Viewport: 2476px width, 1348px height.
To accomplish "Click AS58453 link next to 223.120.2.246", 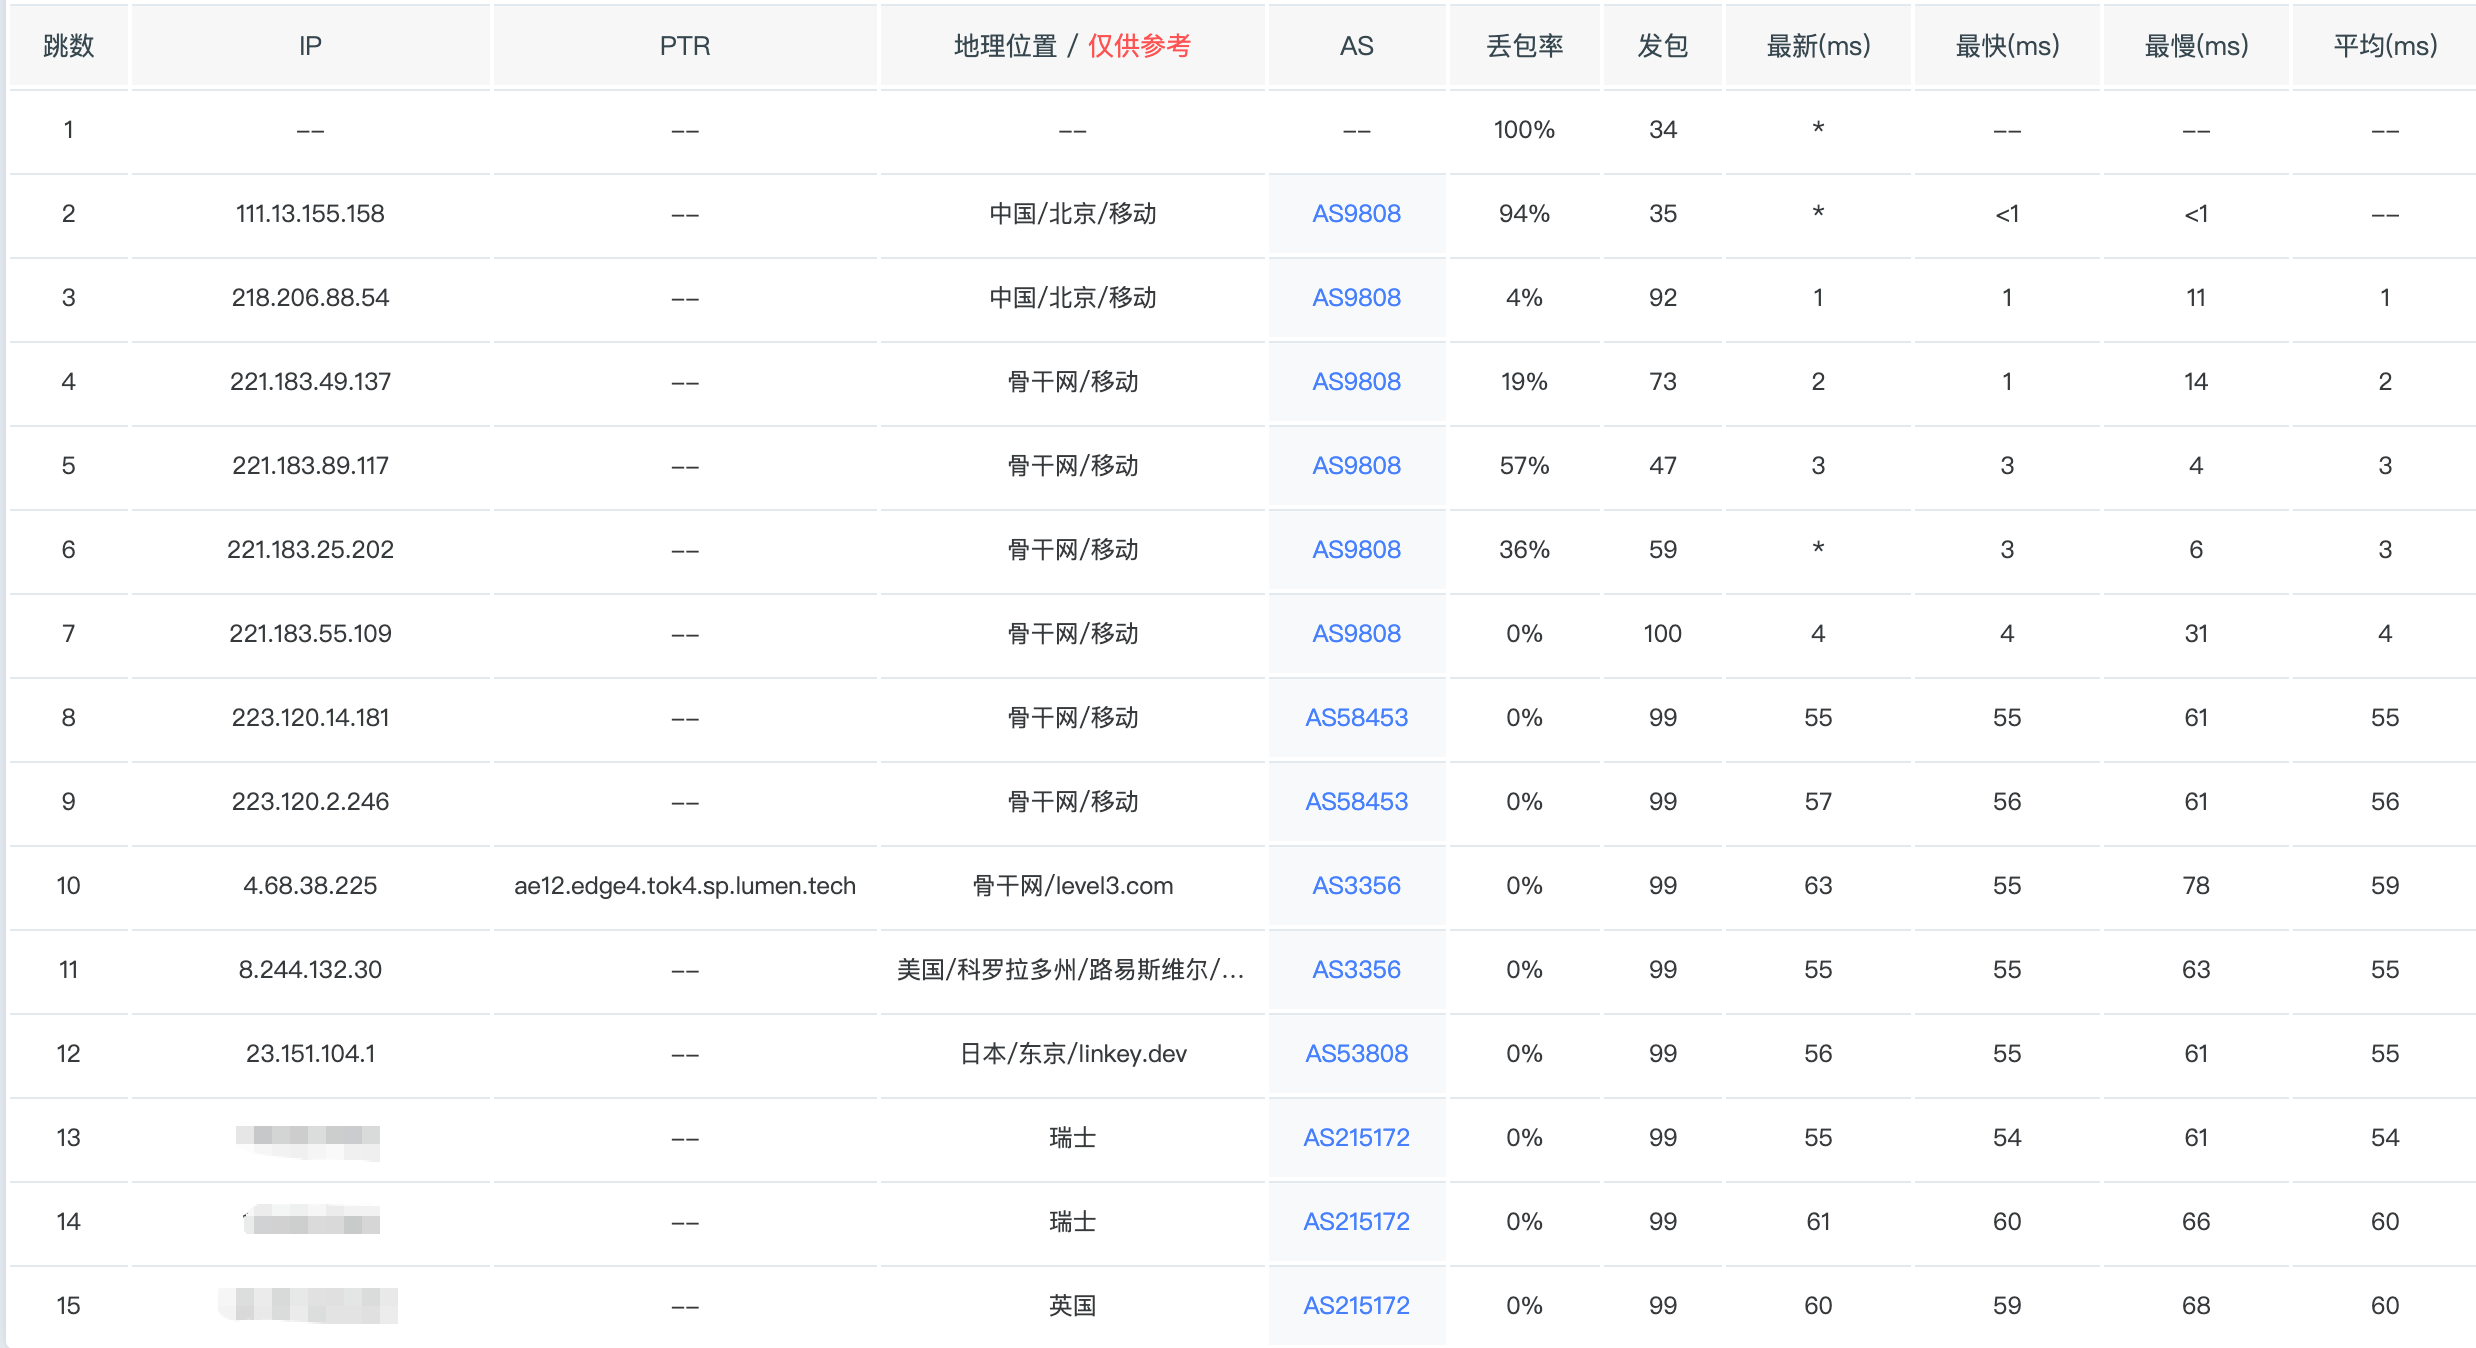I will [1356, 802].
